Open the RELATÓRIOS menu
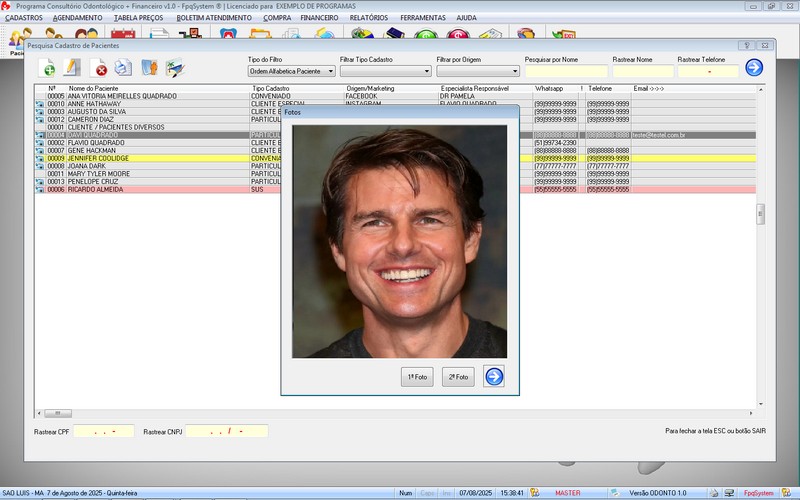Viewport: 800px width, 500px height. pos(370,18)
